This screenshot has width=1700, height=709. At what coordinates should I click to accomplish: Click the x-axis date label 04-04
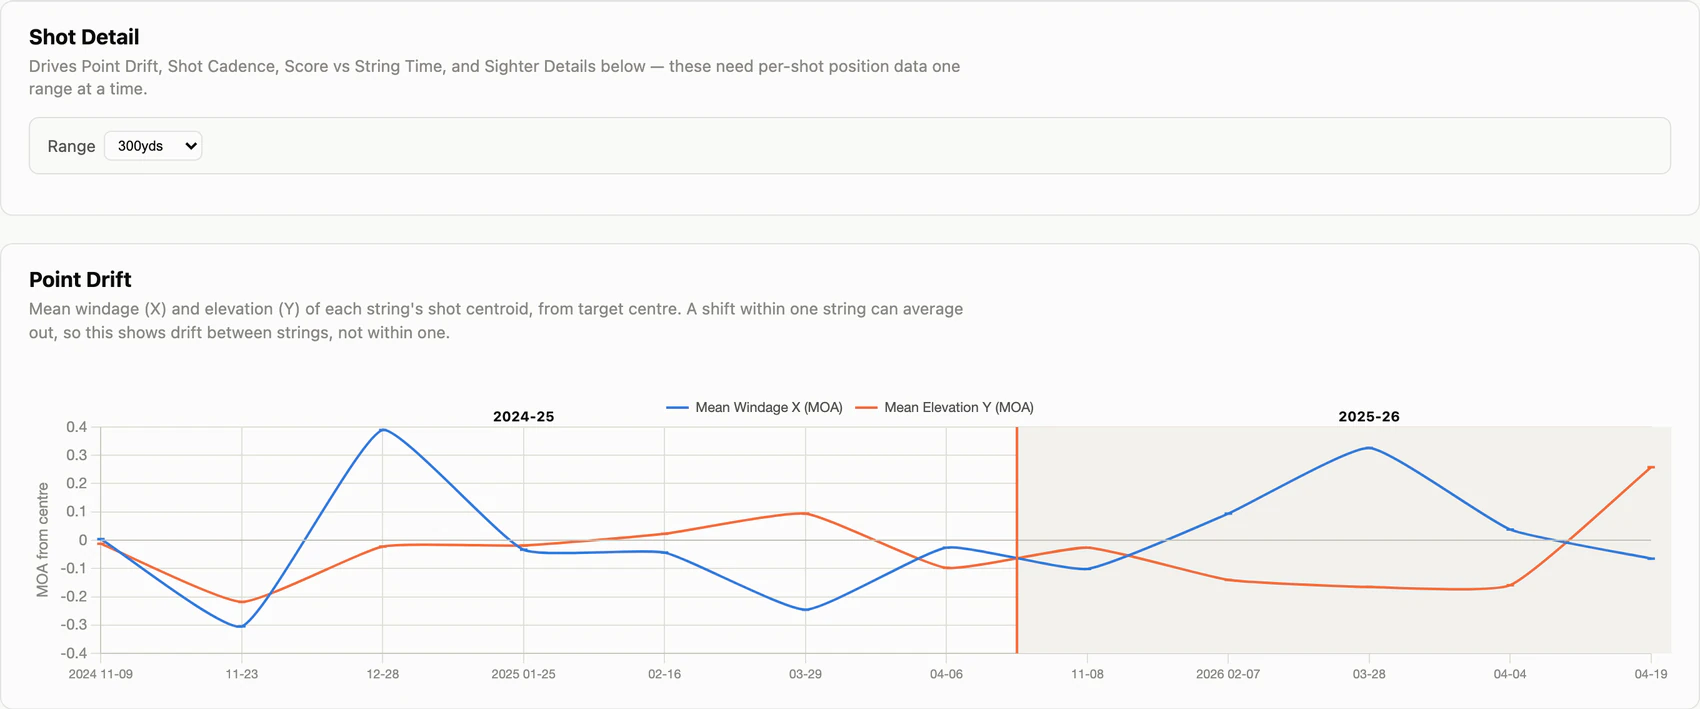[1510, 674]
